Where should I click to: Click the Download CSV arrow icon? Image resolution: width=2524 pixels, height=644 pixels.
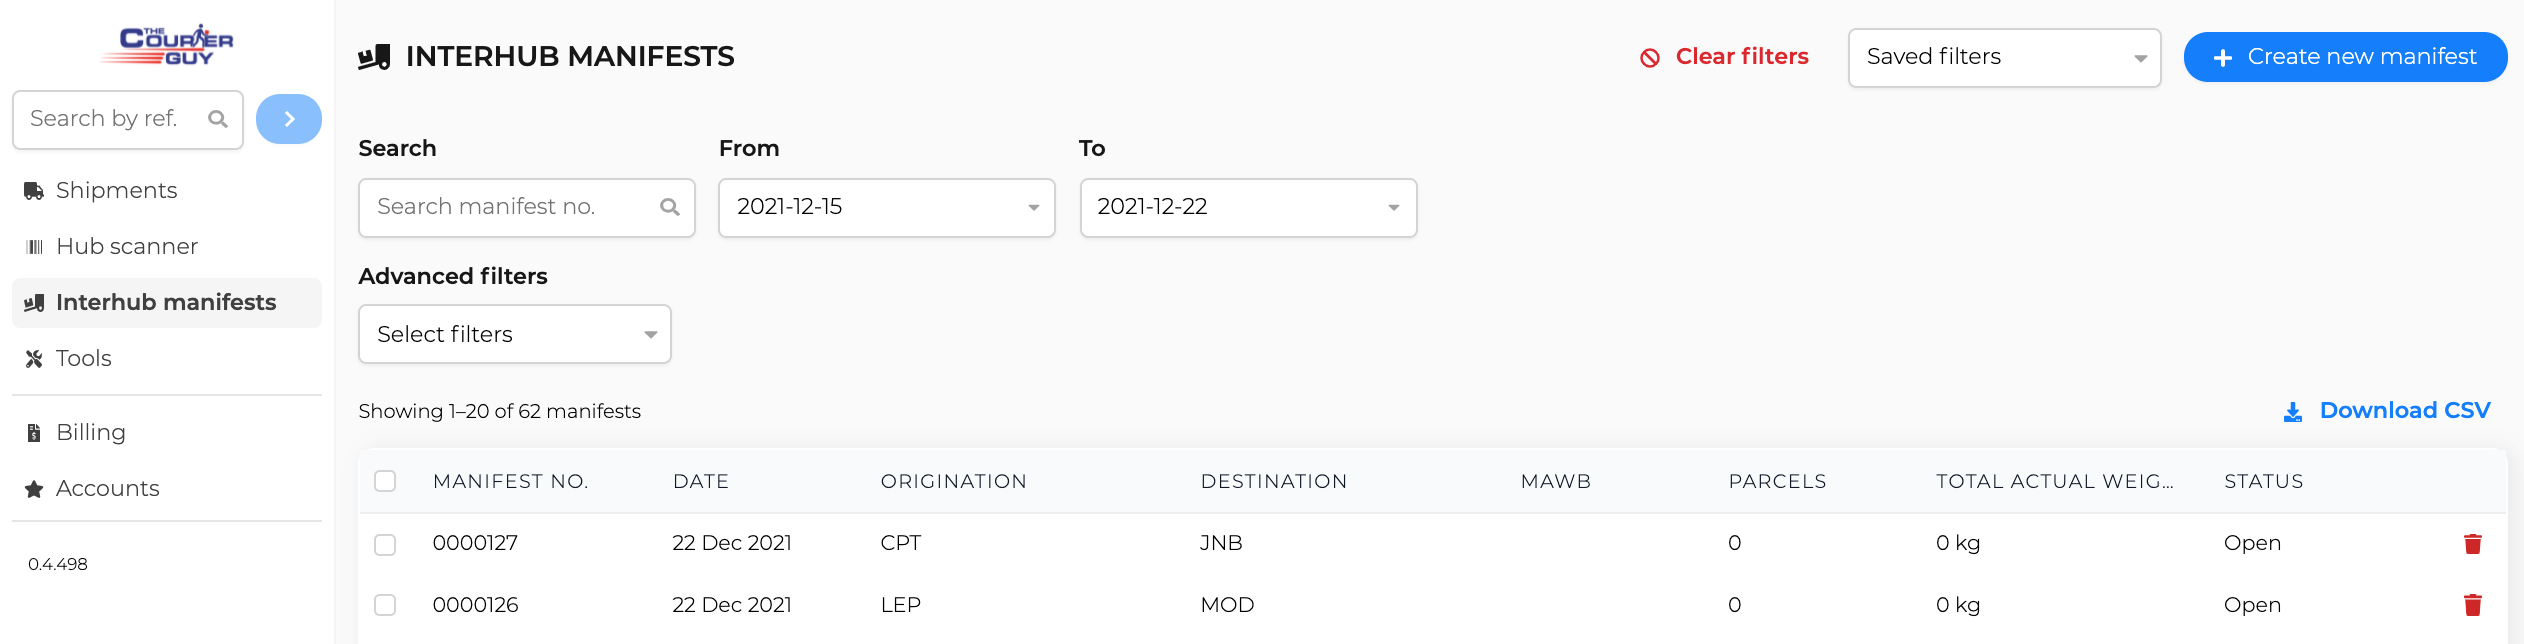[x=2293, y=412]
